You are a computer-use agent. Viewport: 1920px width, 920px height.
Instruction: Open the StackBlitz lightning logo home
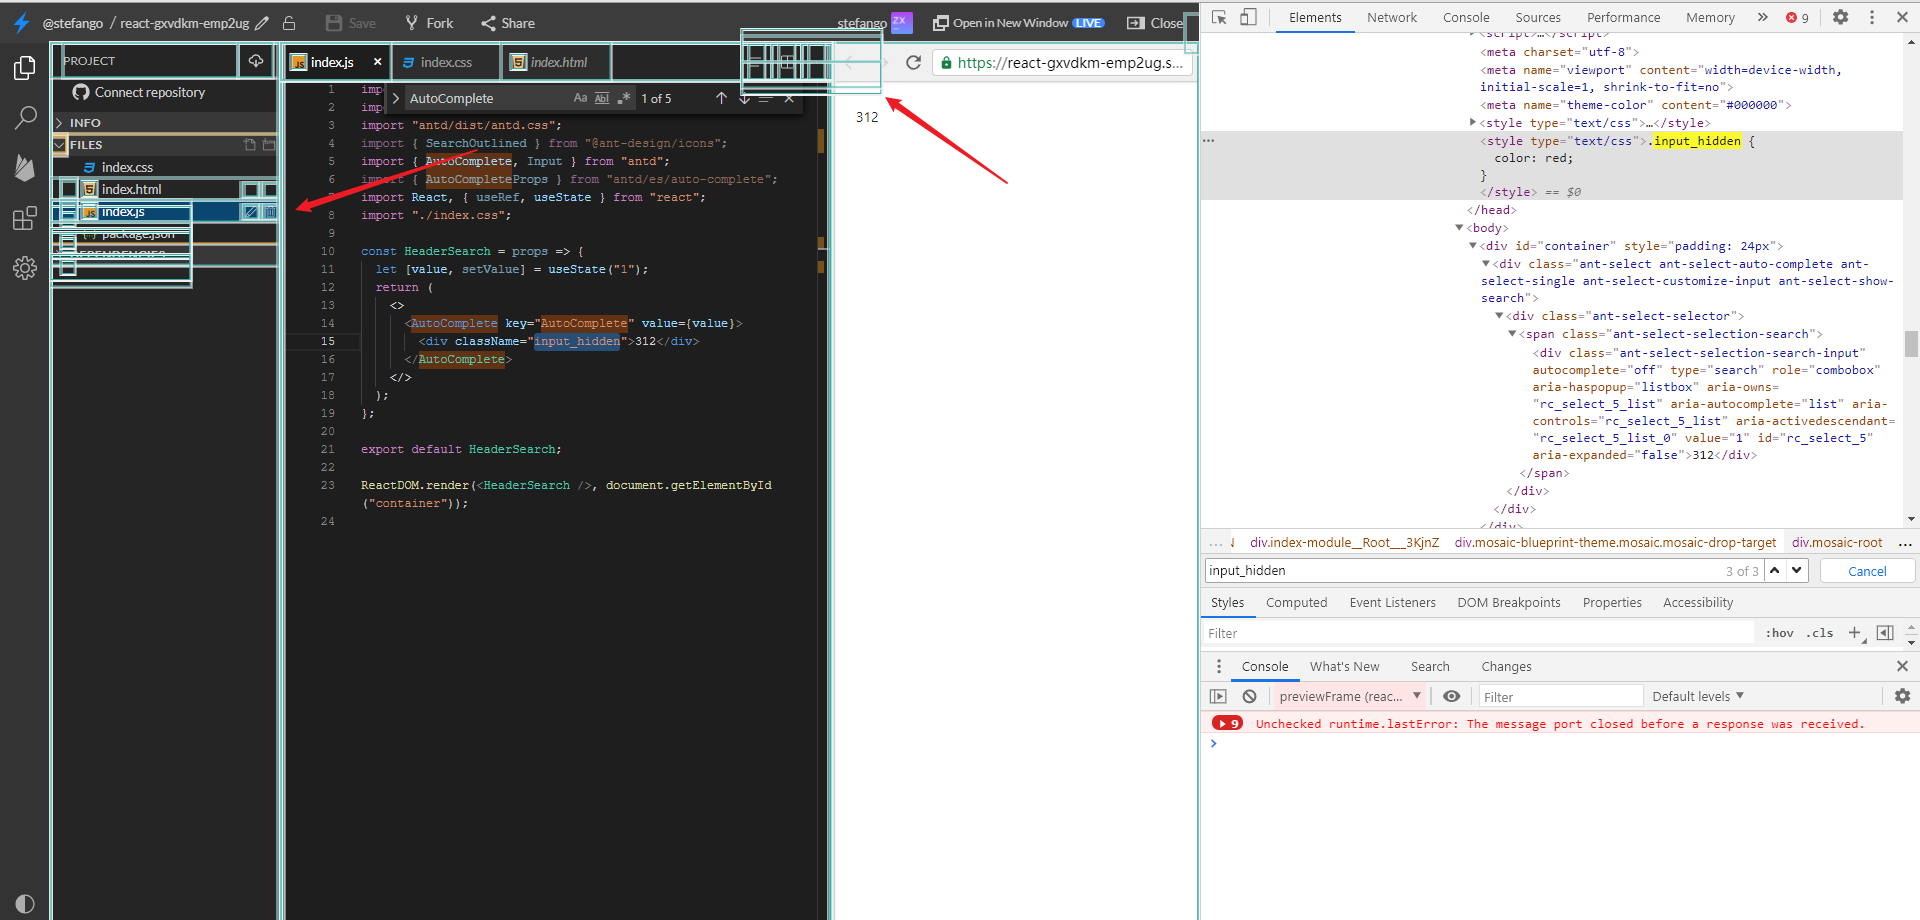pyautogui.click(x=21, y=23)
